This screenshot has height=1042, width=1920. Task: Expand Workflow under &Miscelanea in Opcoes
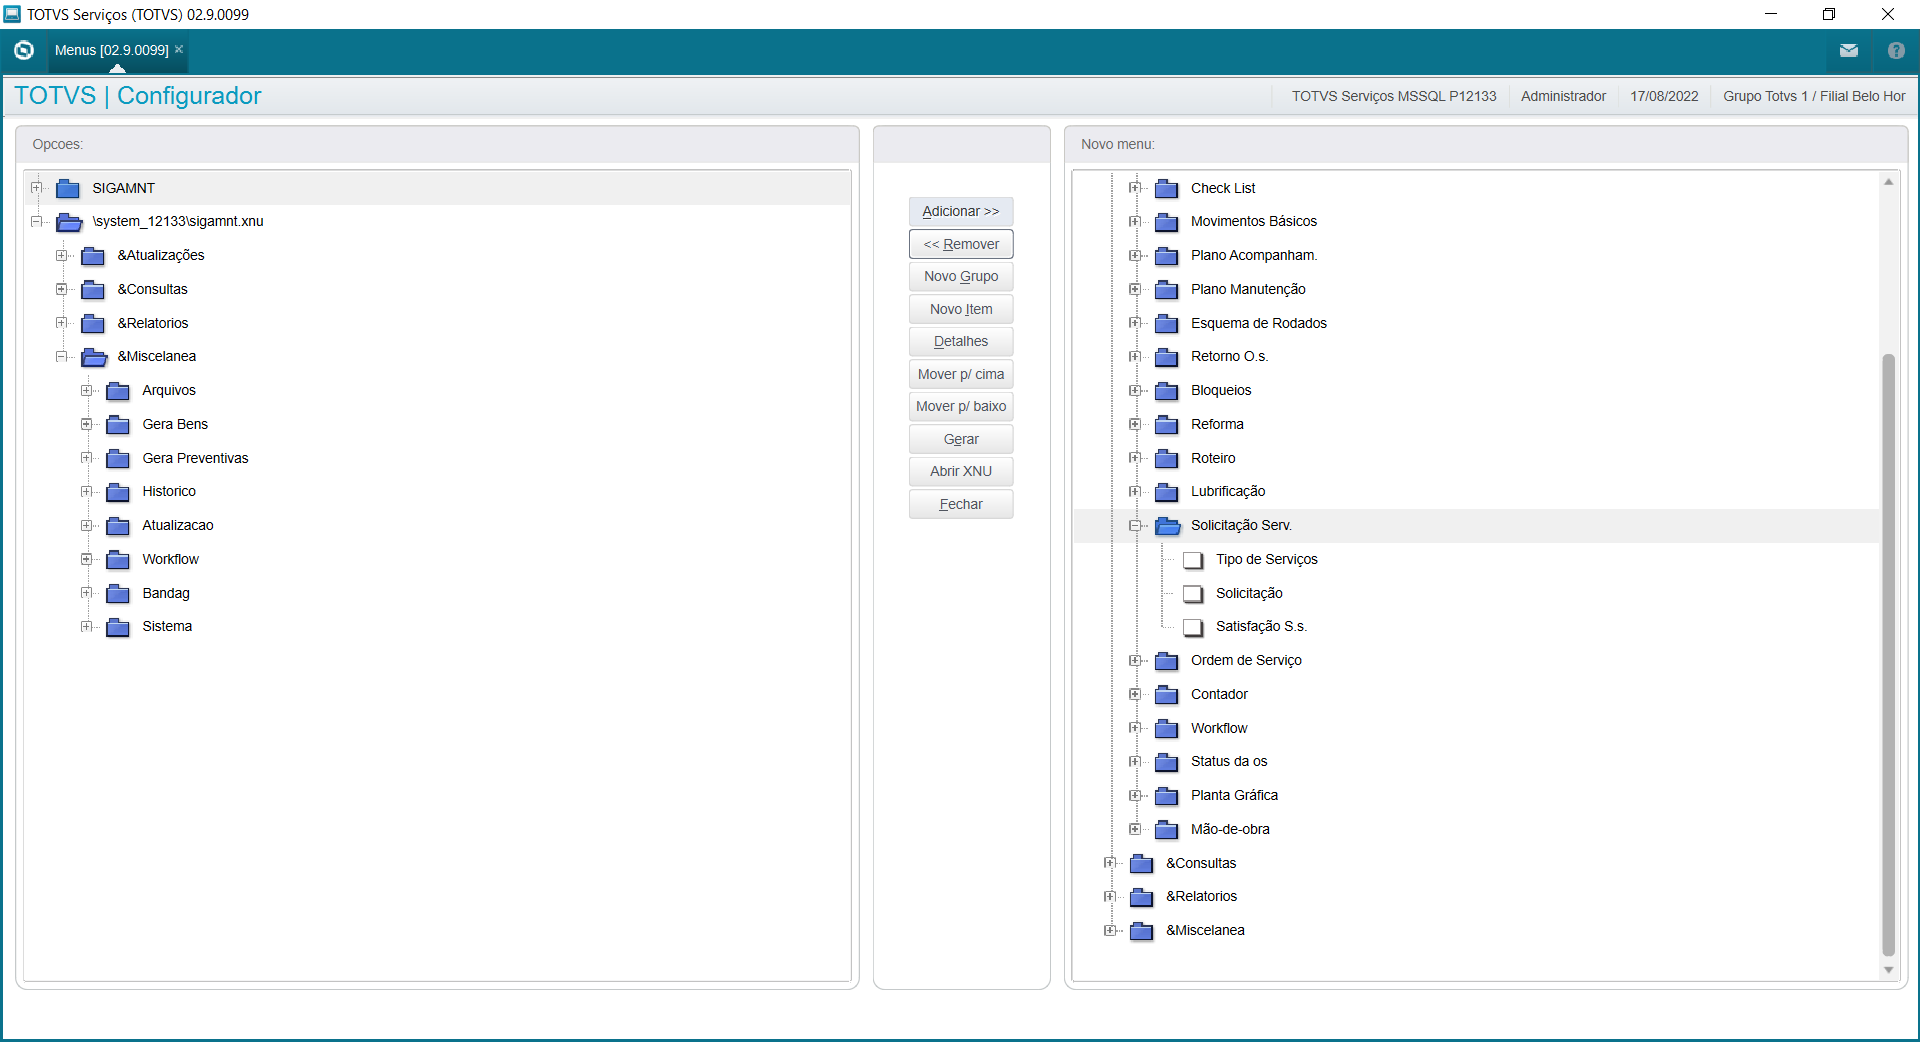(87, 559)
